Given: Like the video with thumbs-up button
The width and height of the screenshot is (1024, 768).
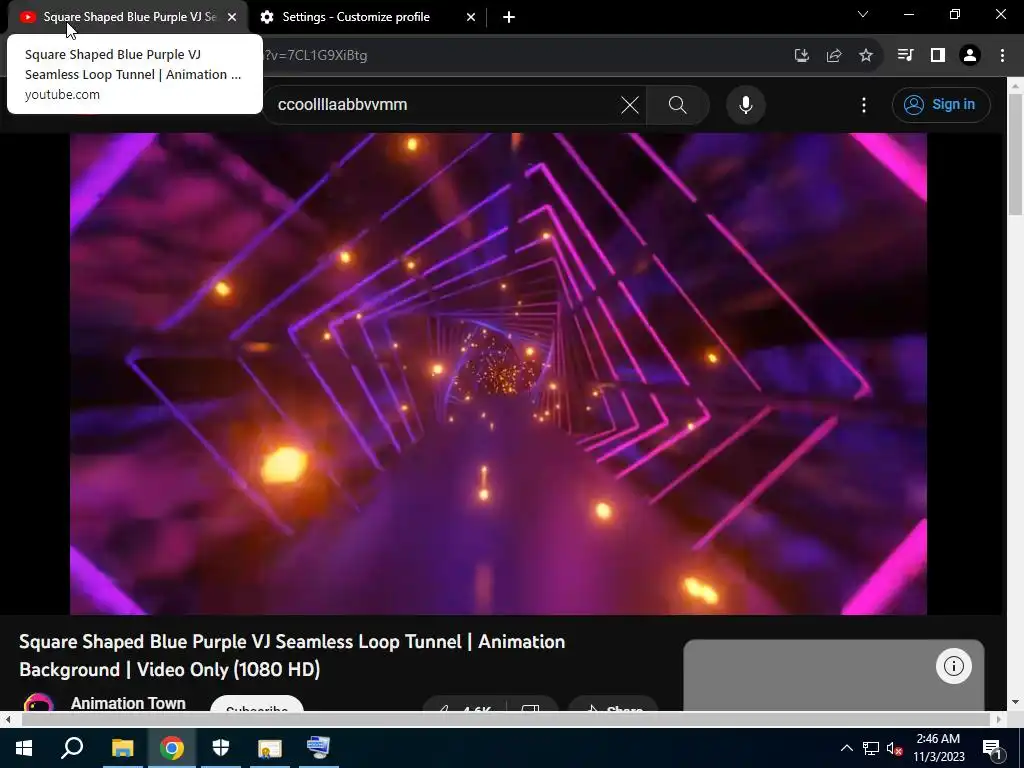Looking at the screenshot, I should point(464,705).
